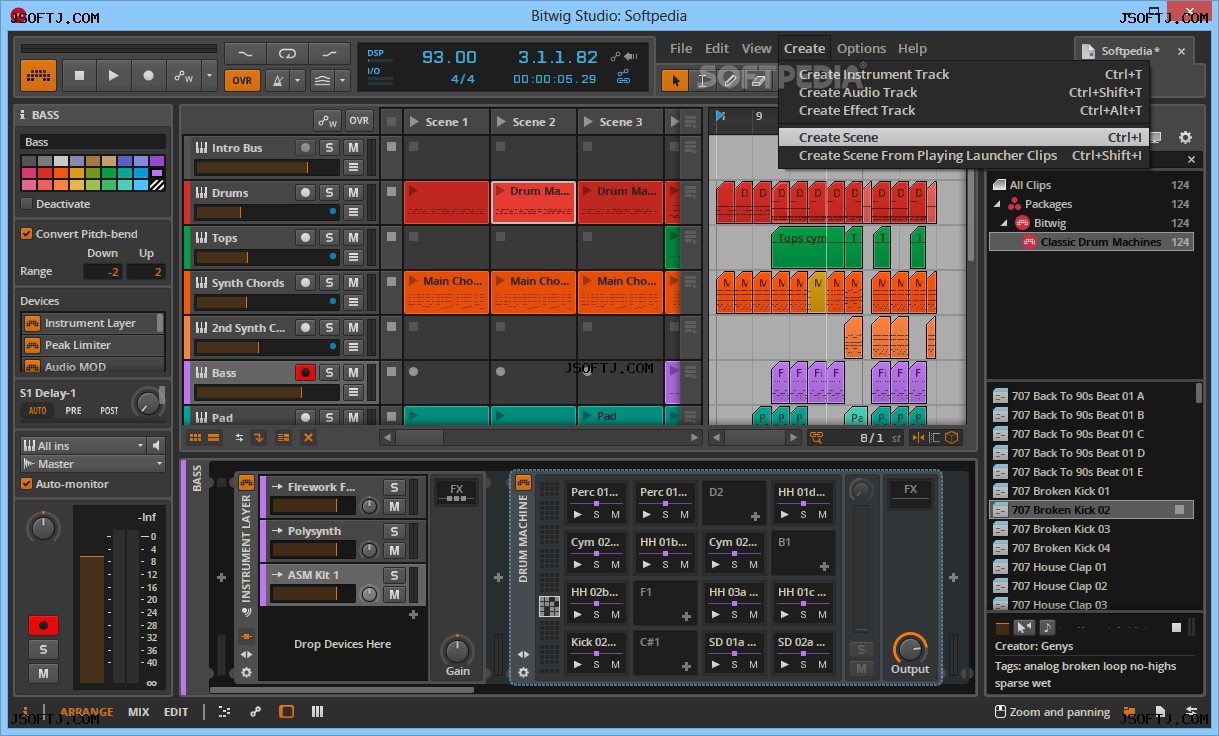Choose Create Audio Track from menu

click(x=964, y=92)
